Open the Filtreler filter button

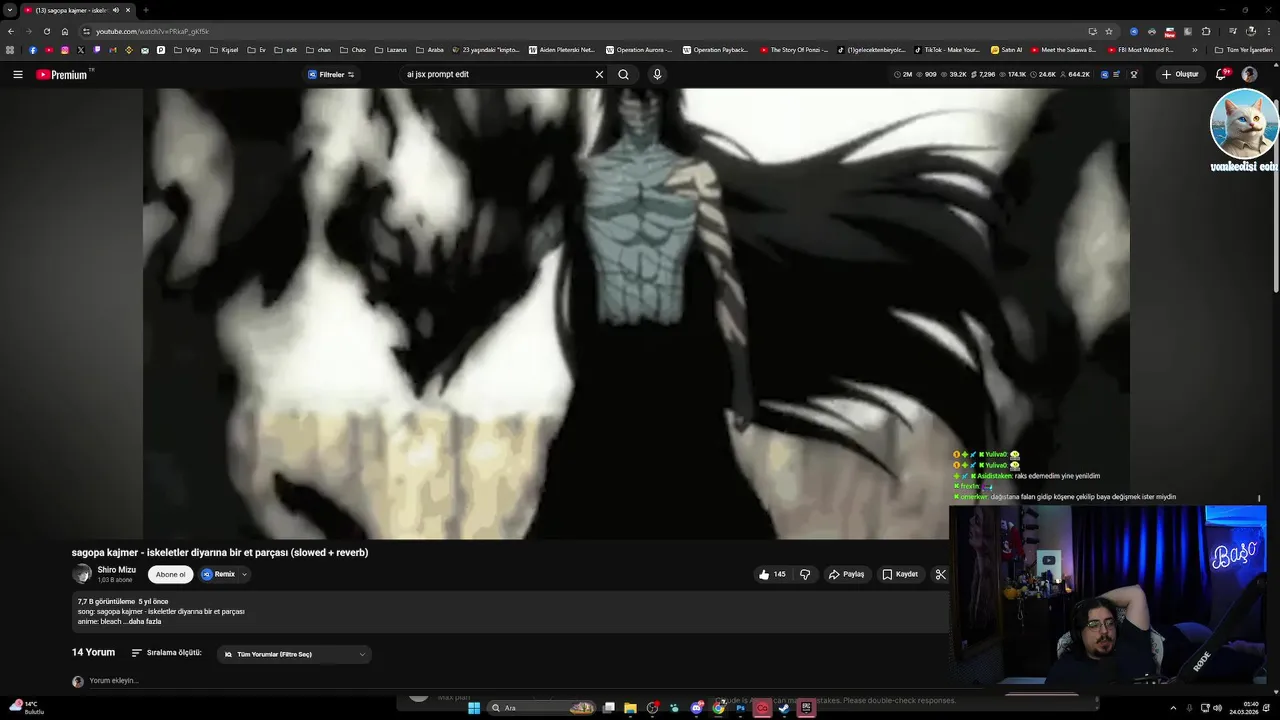click(331, 74)
